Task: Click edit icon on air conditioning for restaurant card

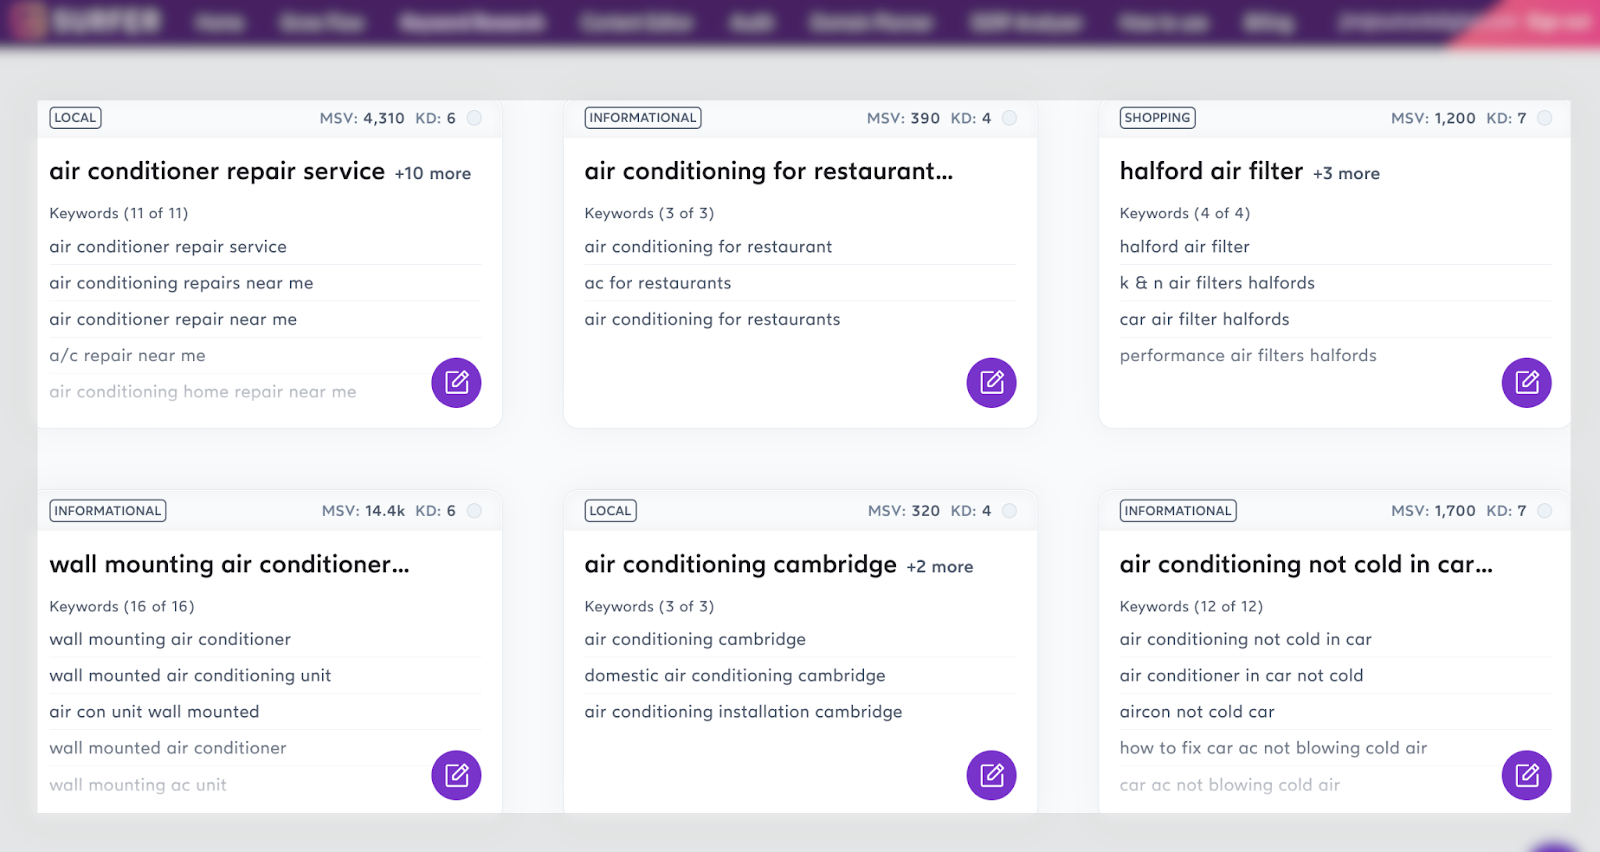Action: tap(991, 382)
